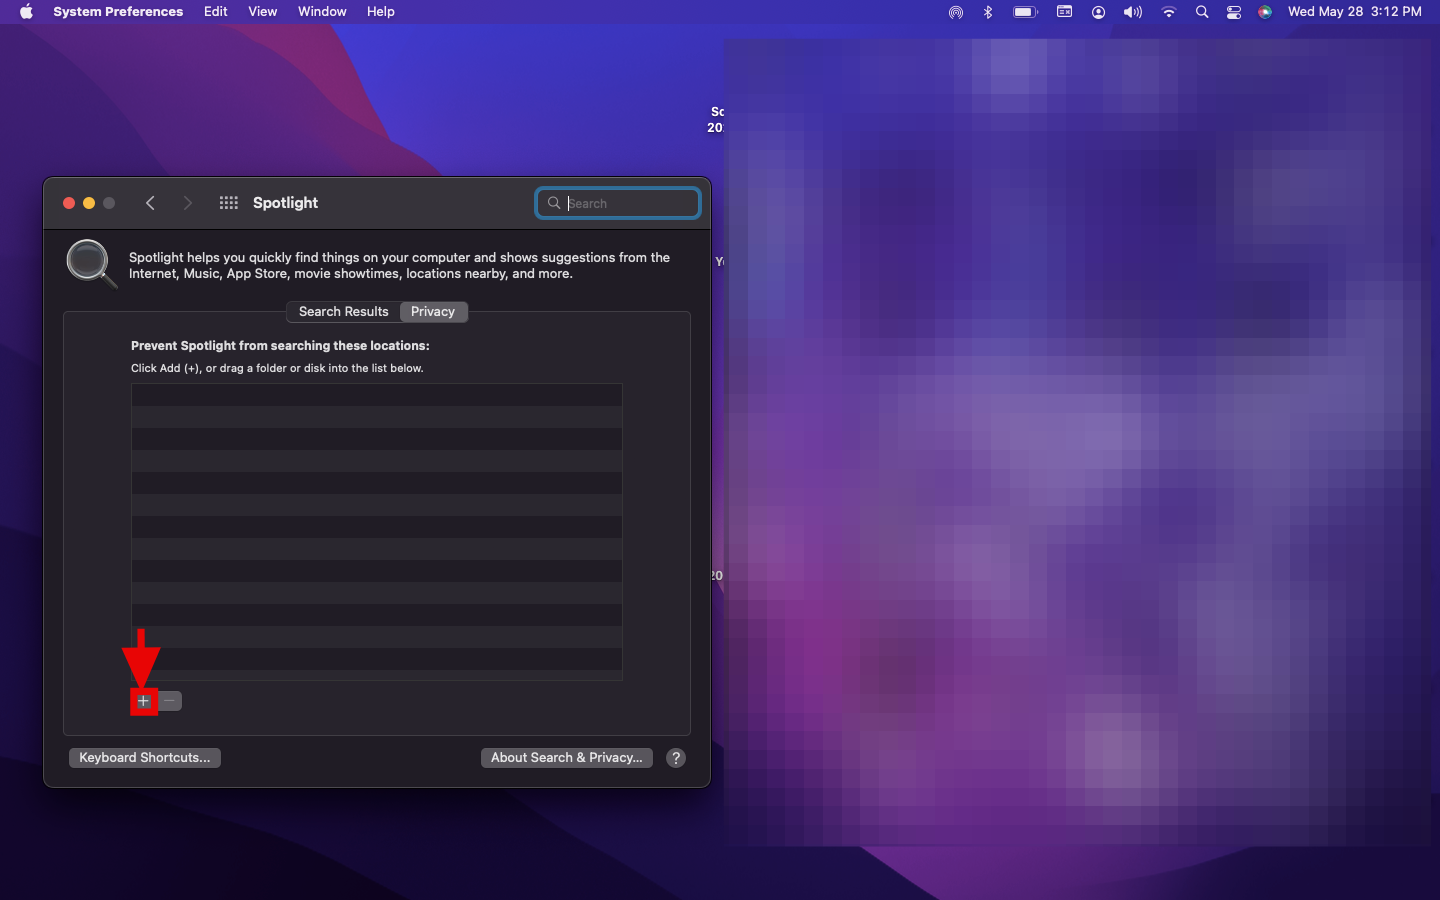
Task: Click the magnifier icon in search field
Action: click(x=553, y=203)
